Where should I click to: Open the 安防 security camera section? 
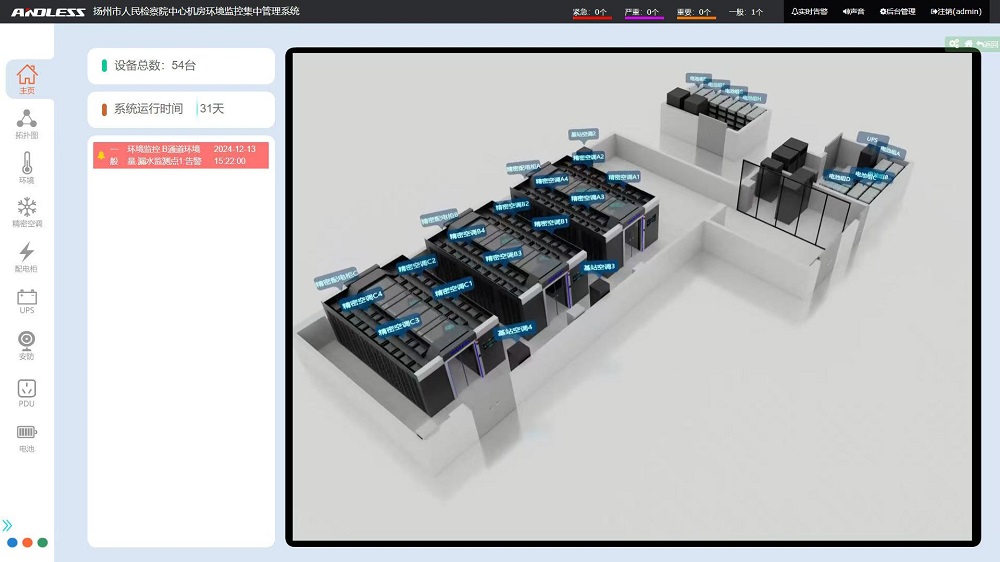pyautogui.click(x=27, y=345)
